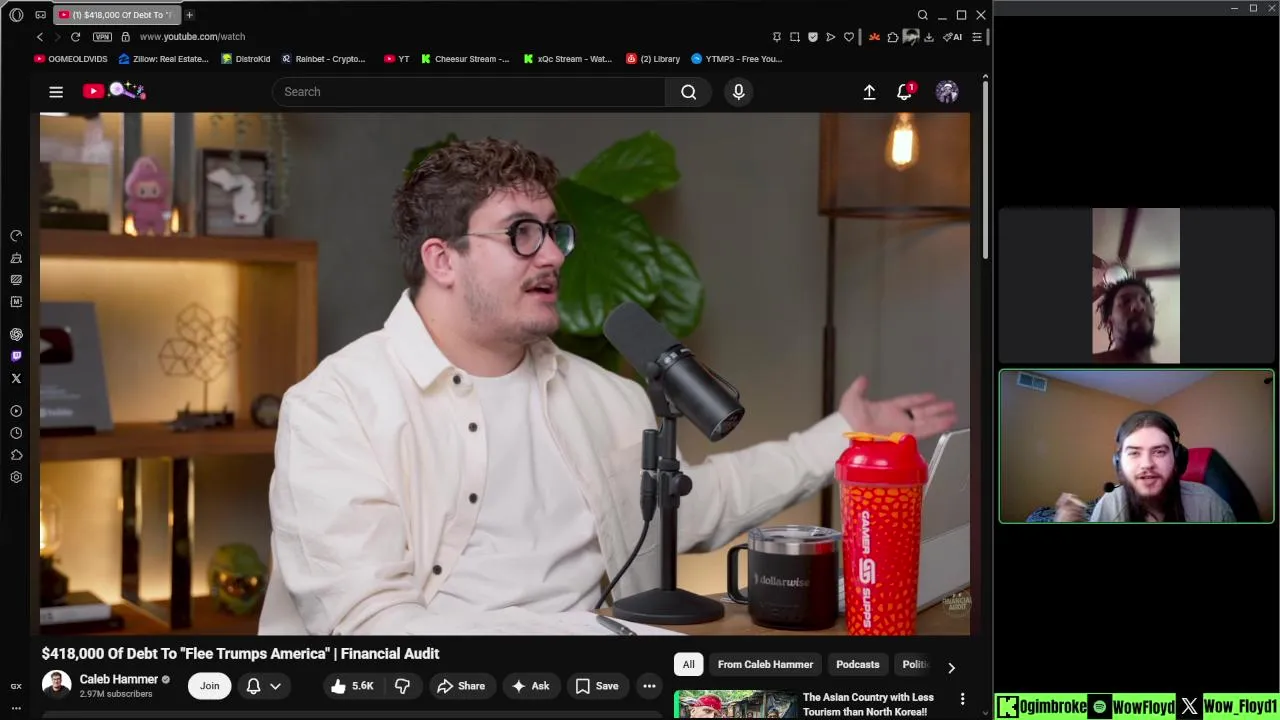Open the Opera GX main menu icon
Screen dimensions: 1280x720
pyautogui.click(x=16, y=15)
